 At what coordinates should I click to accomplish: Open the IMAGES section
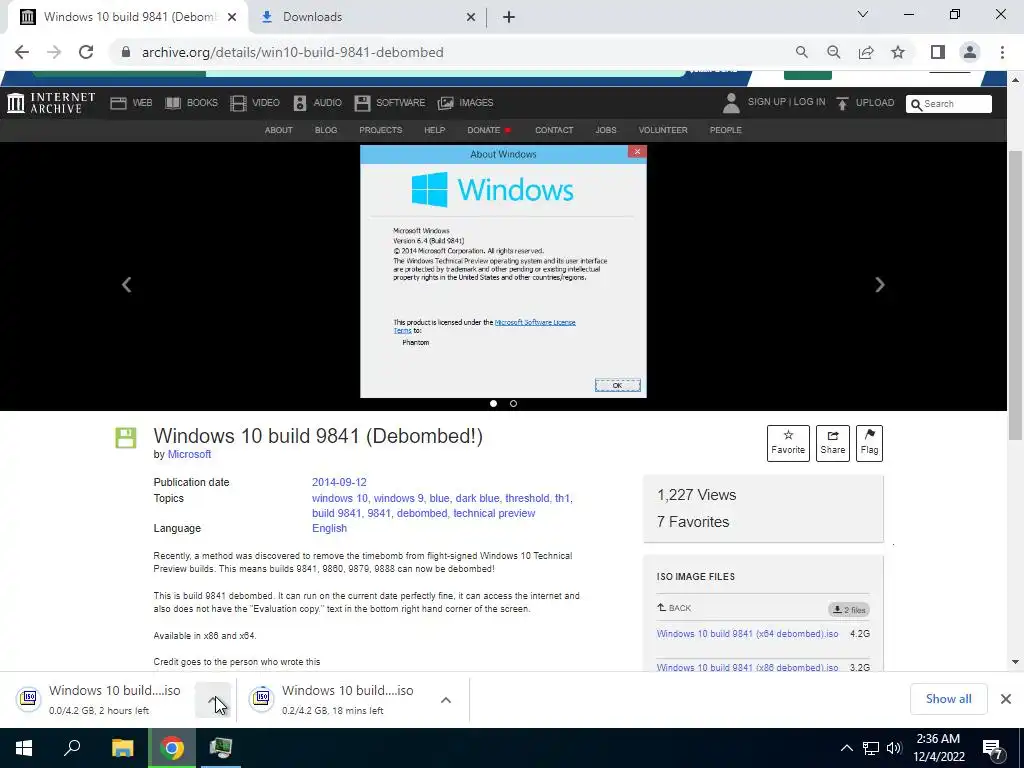click(466, 103)
